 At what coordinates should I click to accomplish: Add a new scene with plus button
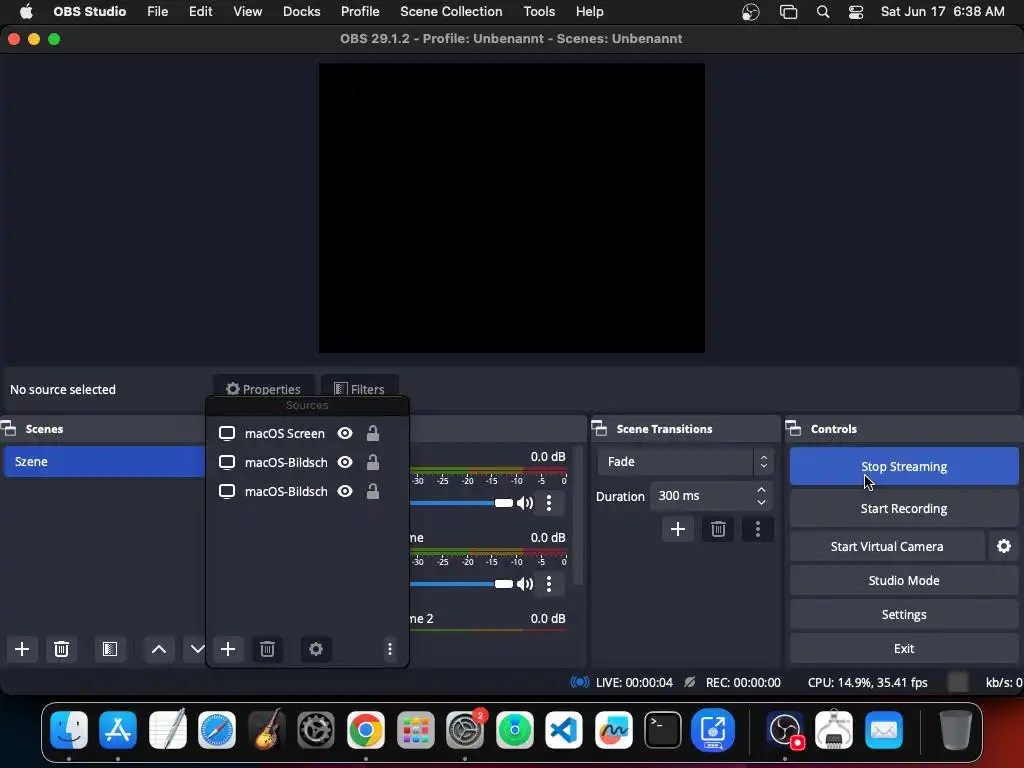click(x=22, y=649)
